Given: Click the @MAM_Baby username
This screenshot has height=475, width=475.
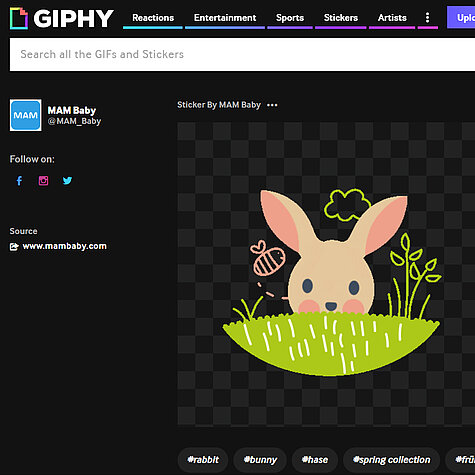Looking at the screenshot, I should click(74, 121).
